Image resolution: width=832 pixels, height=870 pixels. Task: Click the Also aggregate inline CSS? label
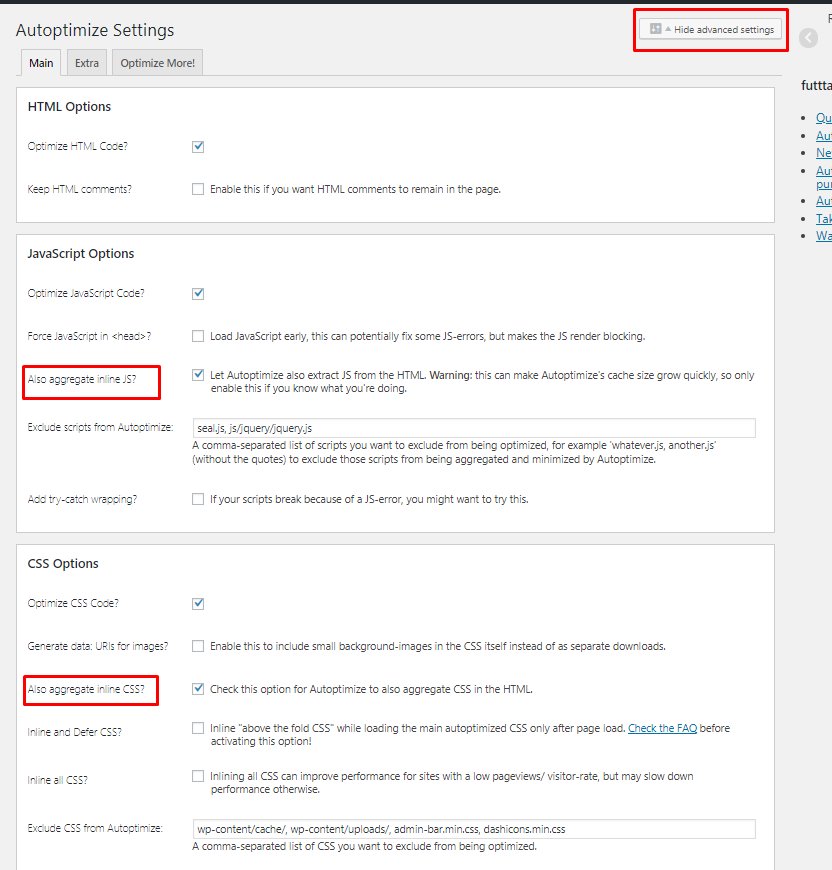(x=86, y=690)
